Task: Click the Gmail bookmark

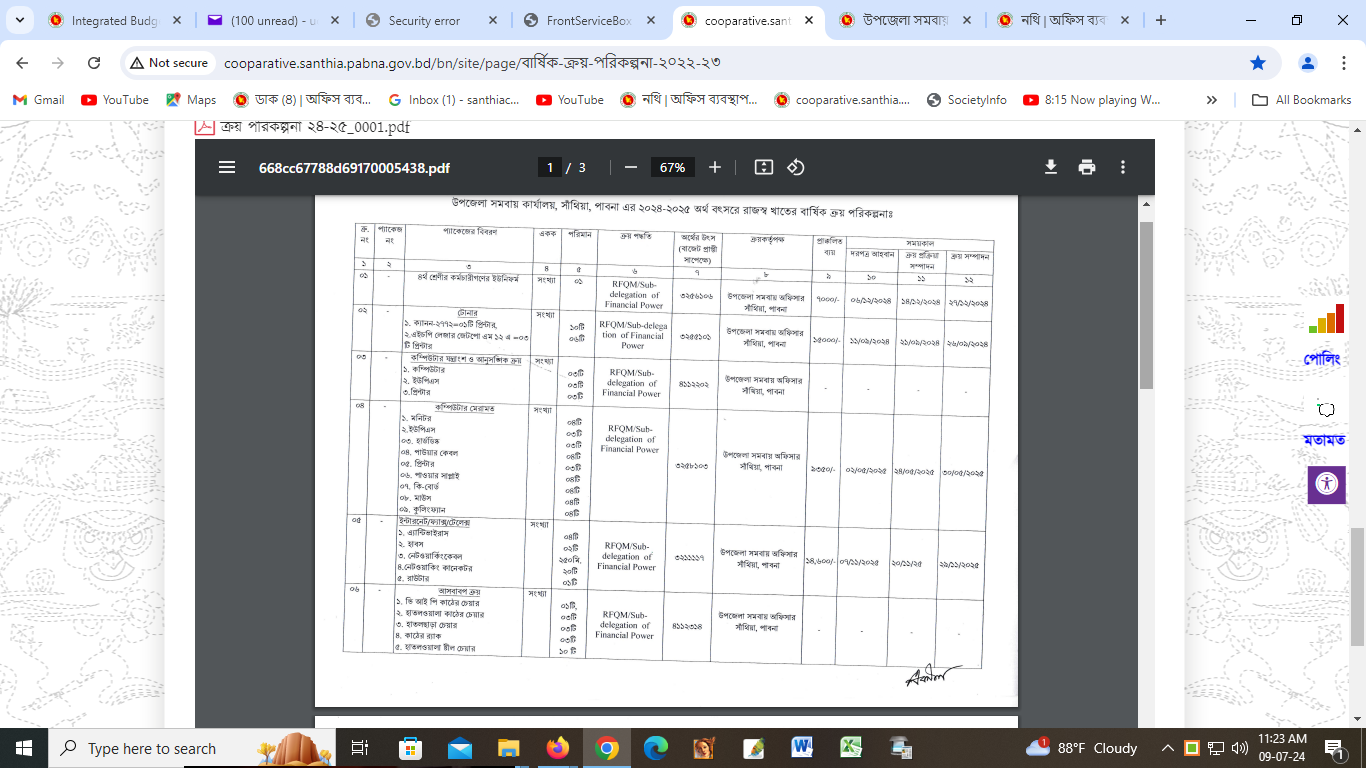Action: (x=38, y=100)
